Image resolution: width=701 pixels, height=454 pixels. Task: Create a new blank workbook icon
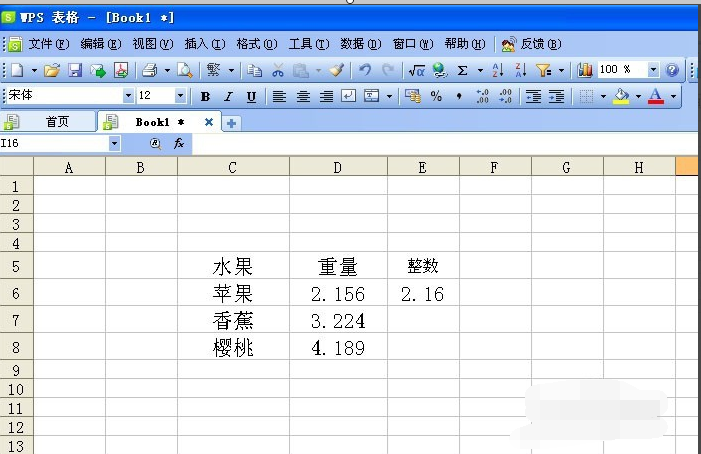[17, 70]
